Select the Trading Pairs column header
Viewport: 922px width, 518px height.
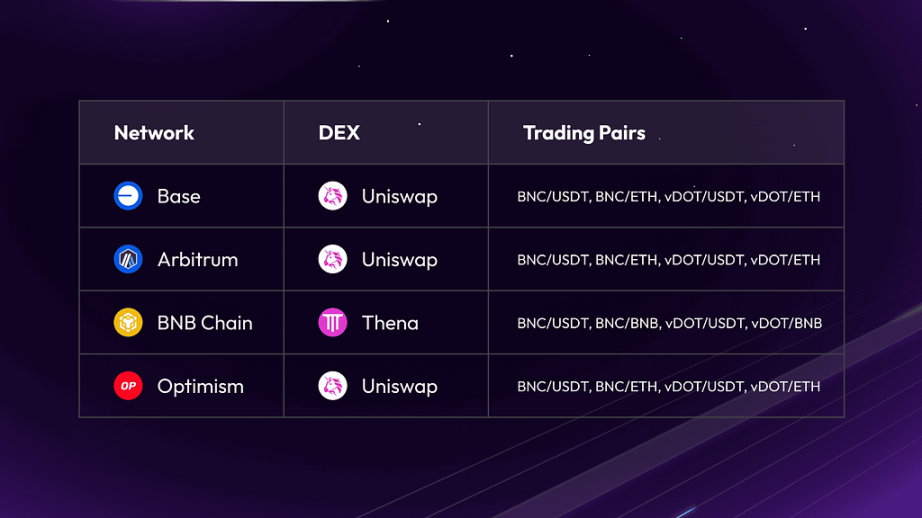584,133
